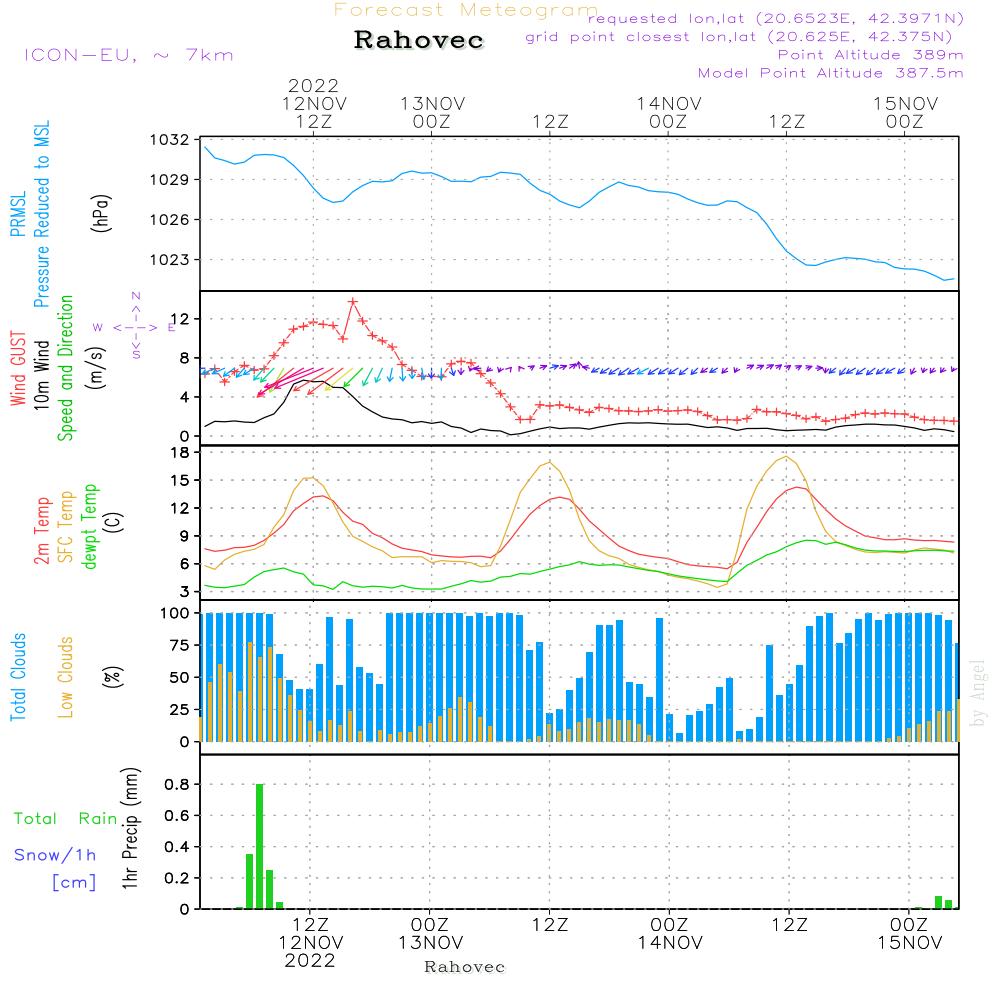Viewport: 1000px width, 1000px height.
Task: Click the 'Wind GUST' red label
Action: (x=18, y=368)
